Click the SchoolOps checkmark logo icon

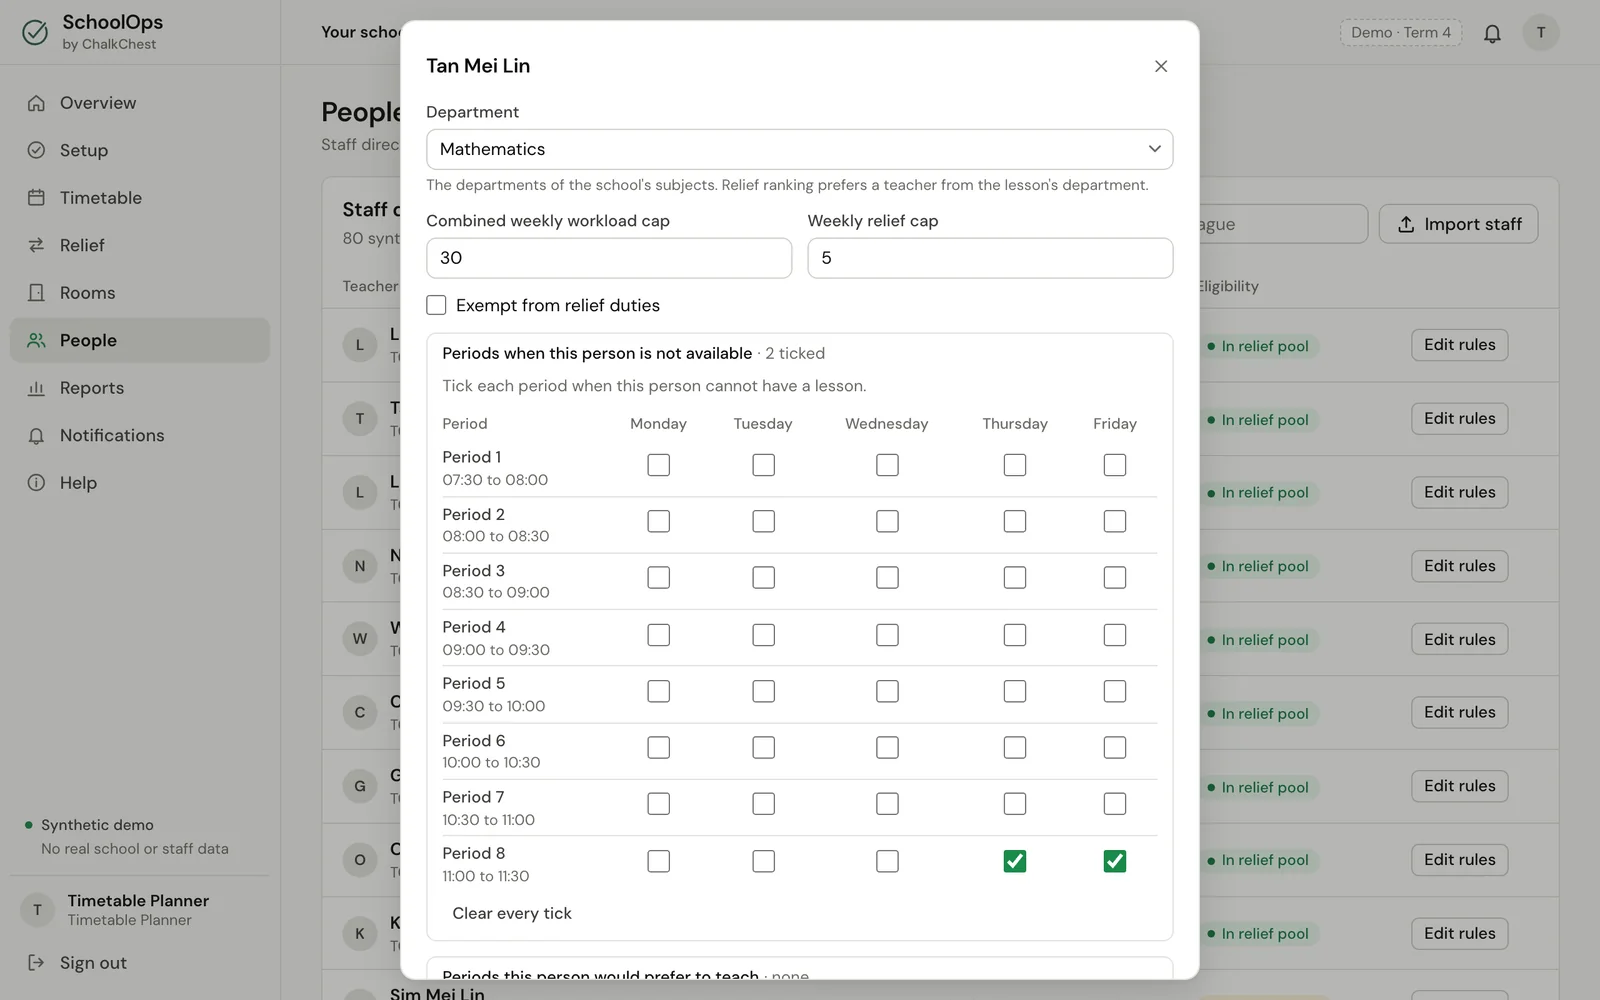pos(35,33)
